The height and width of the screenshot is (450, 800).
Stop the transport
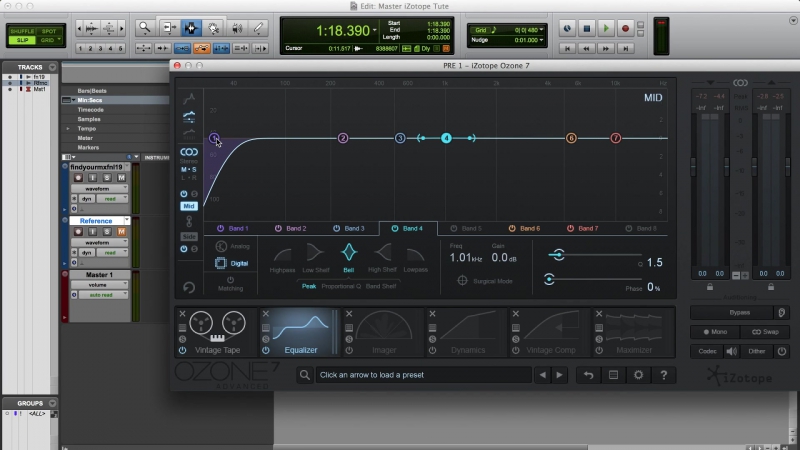tap(587, 29)
